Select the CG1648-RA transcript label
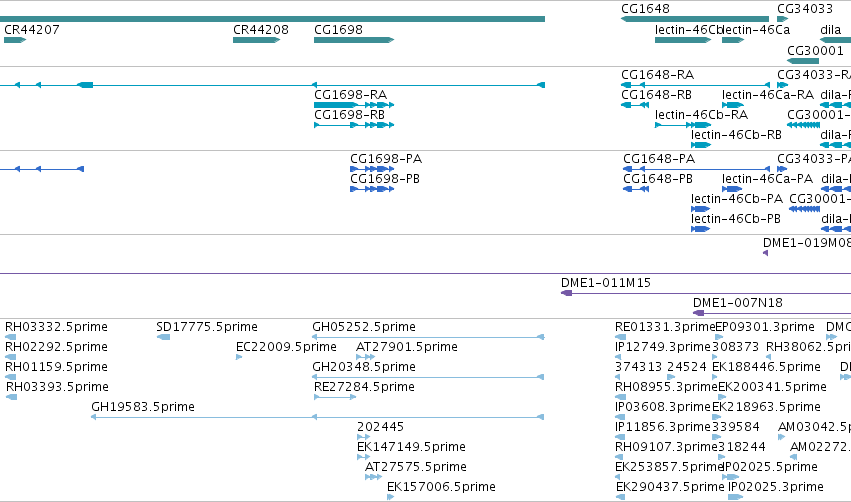 pos(658,75)
